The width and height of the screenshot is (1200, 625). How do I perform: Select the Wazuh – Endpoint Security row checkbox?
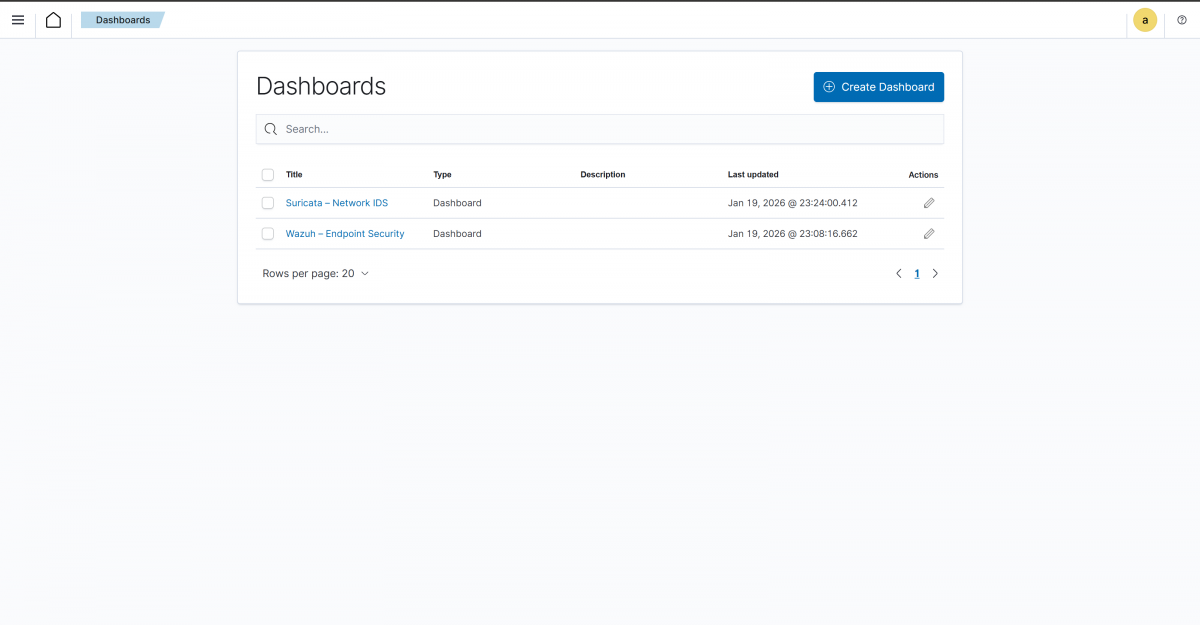[267, 233]
